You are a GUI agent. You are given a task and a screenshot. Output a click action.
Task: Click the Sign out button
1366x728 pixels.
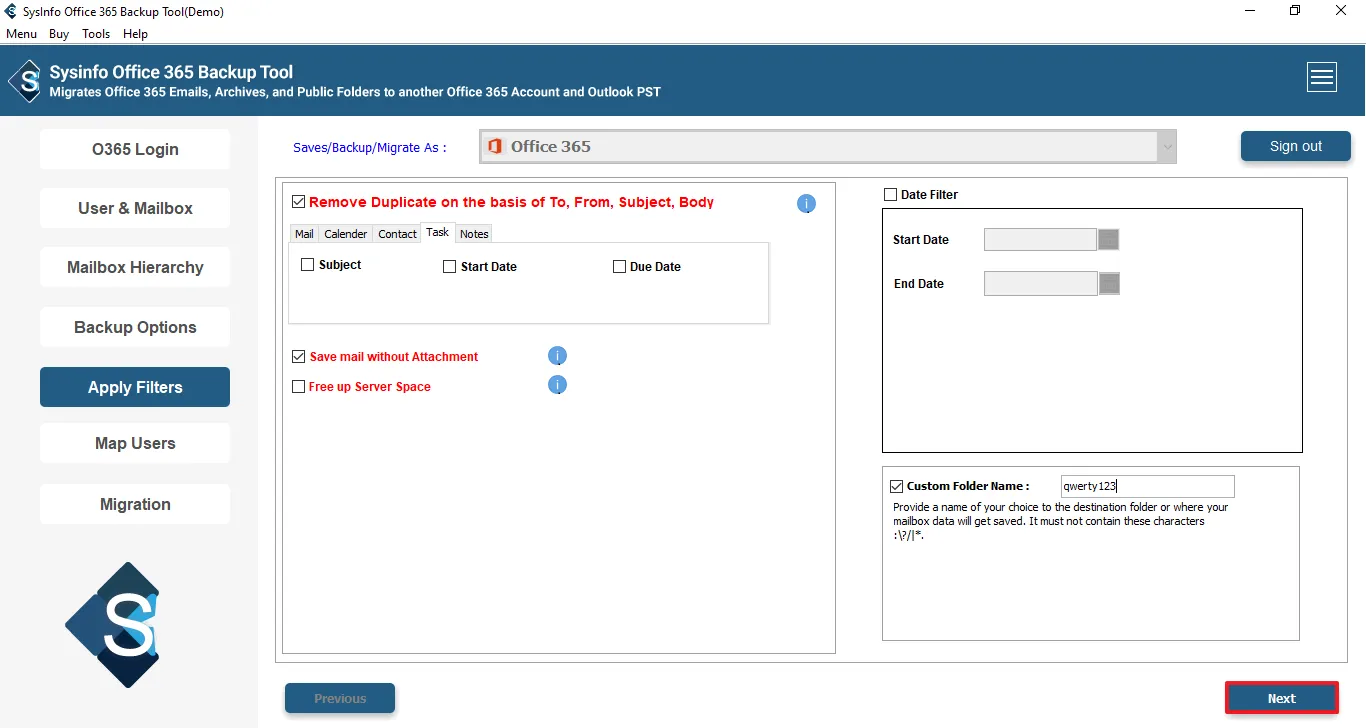click(1295, 146)
